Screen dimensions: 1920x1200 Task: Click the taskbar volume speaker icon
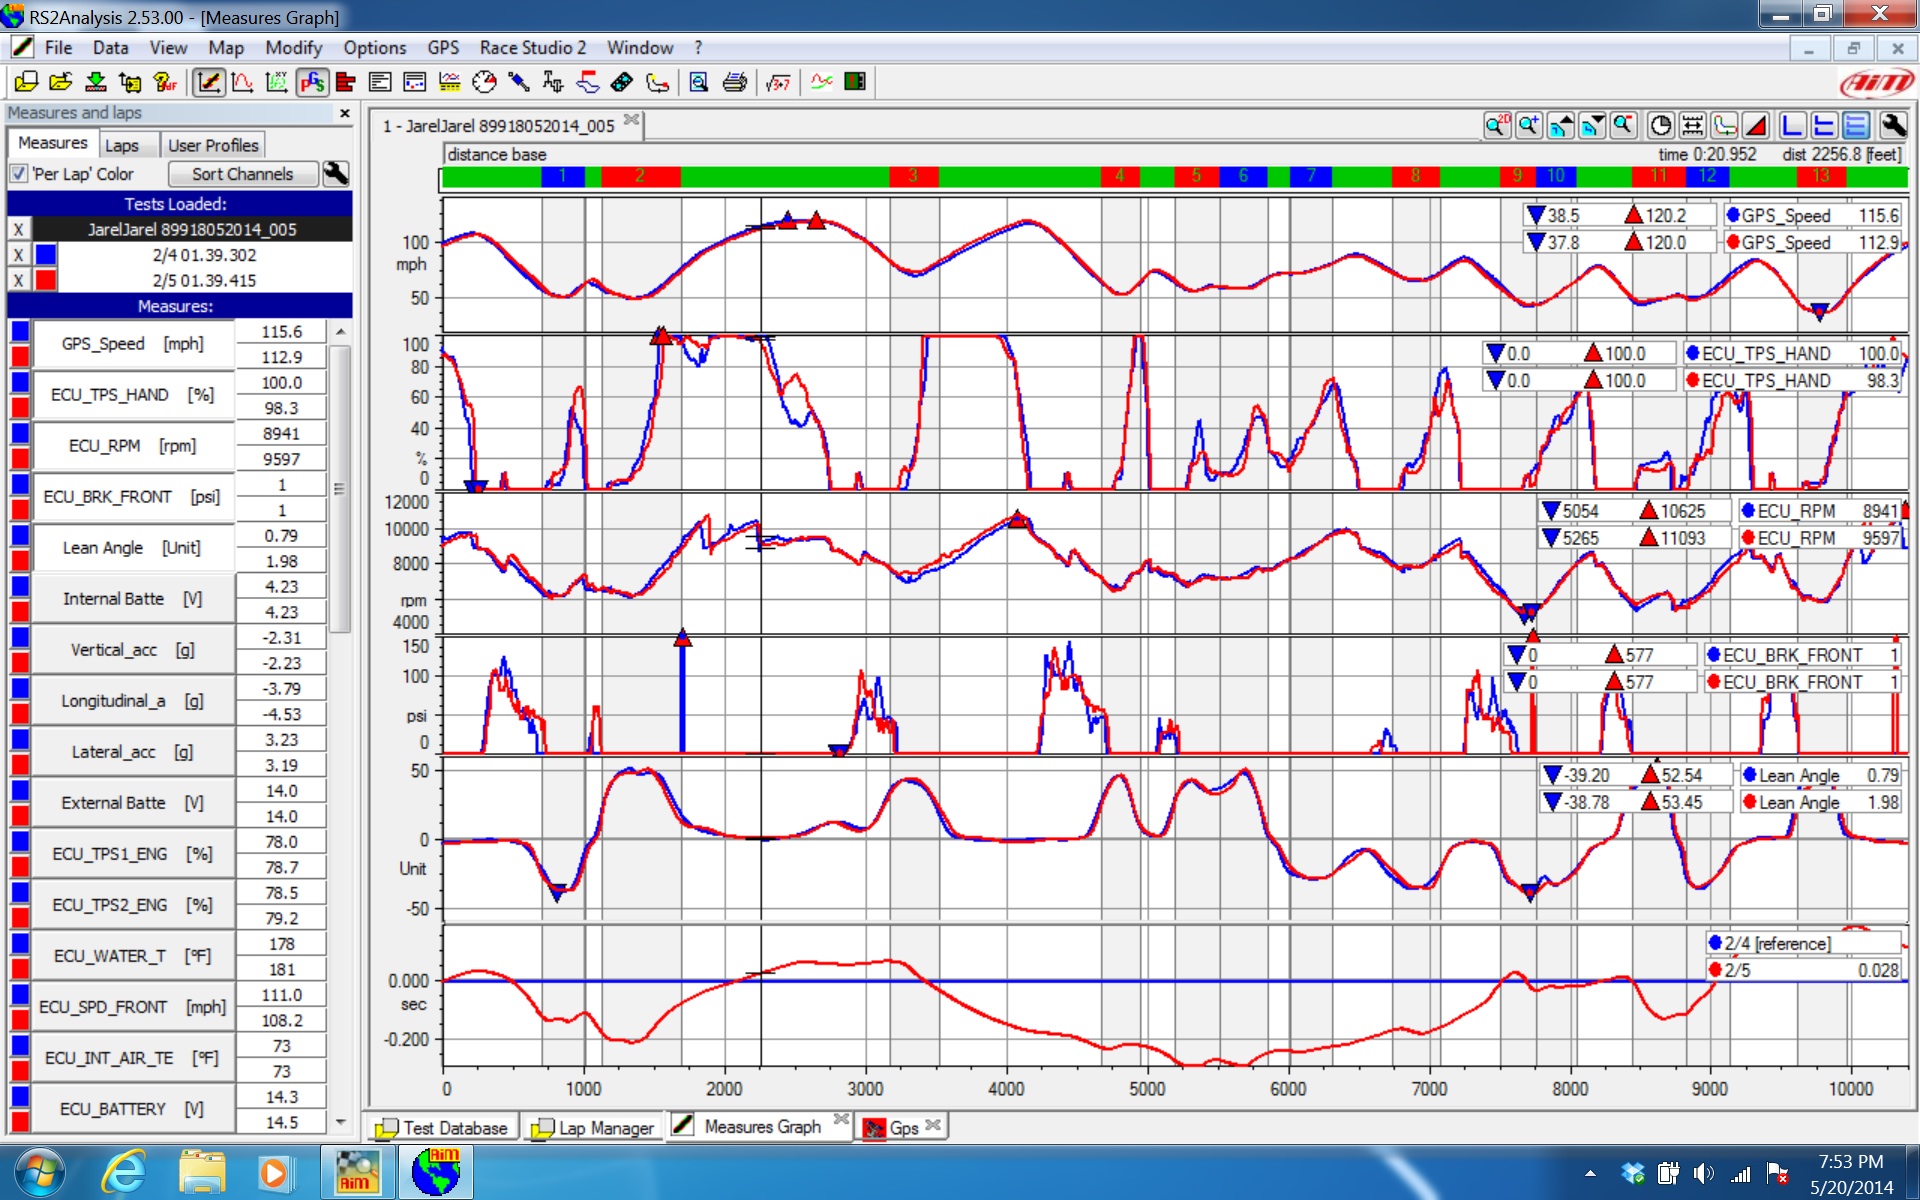click(x=1704, y=1174)
